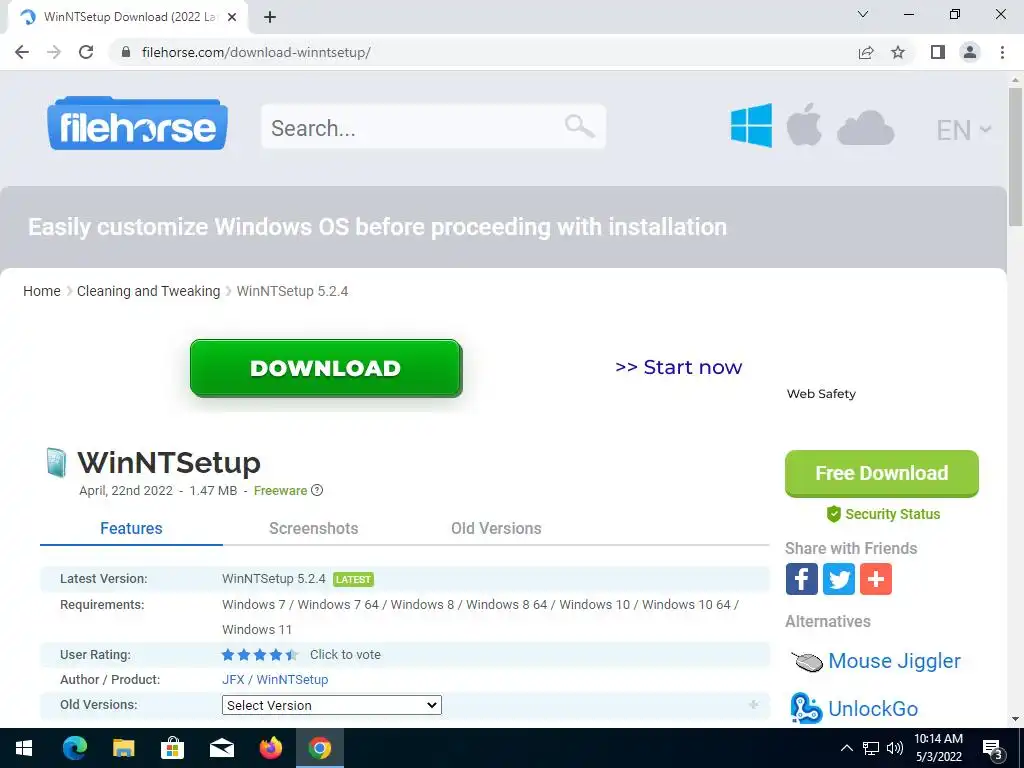Expand the plus icon in Old Versions row
The image size is (1024, 768).
pos(754,705)
